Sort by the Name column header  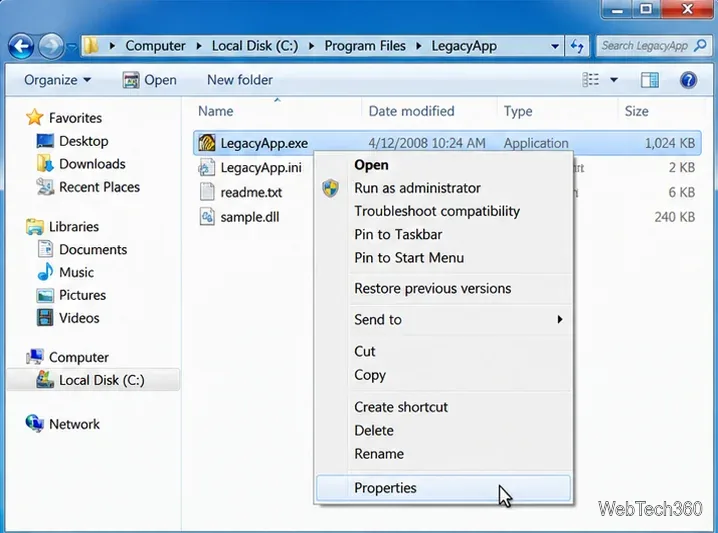[216, 111]
